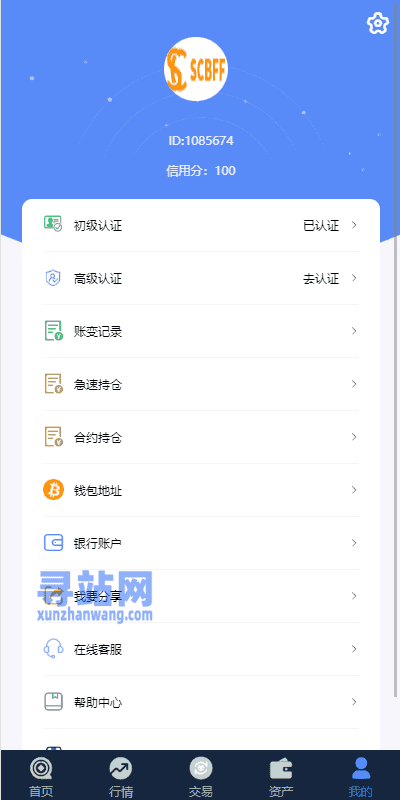Screen dimensions: 400x800
Task: Click the 高级认证 shield icon
Action: [53, 278]
